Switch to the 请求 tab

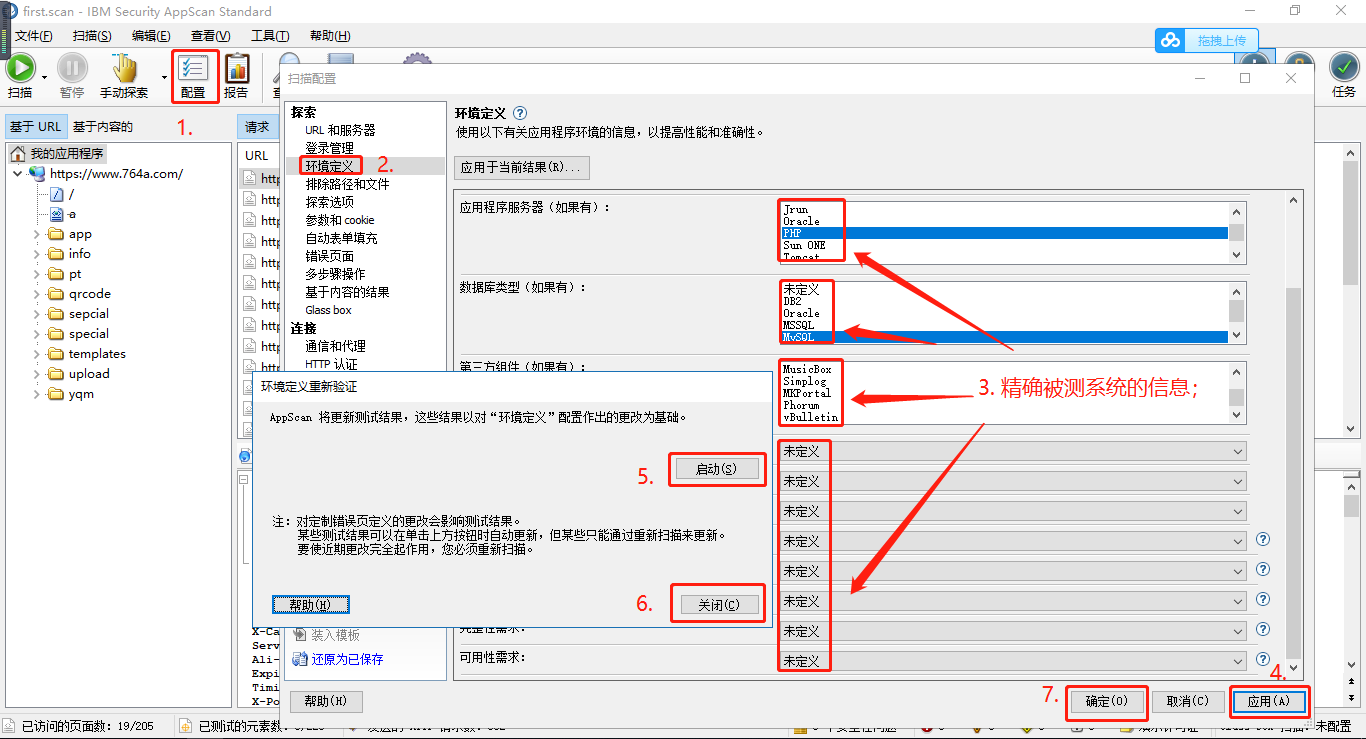[x=257, y=127]
